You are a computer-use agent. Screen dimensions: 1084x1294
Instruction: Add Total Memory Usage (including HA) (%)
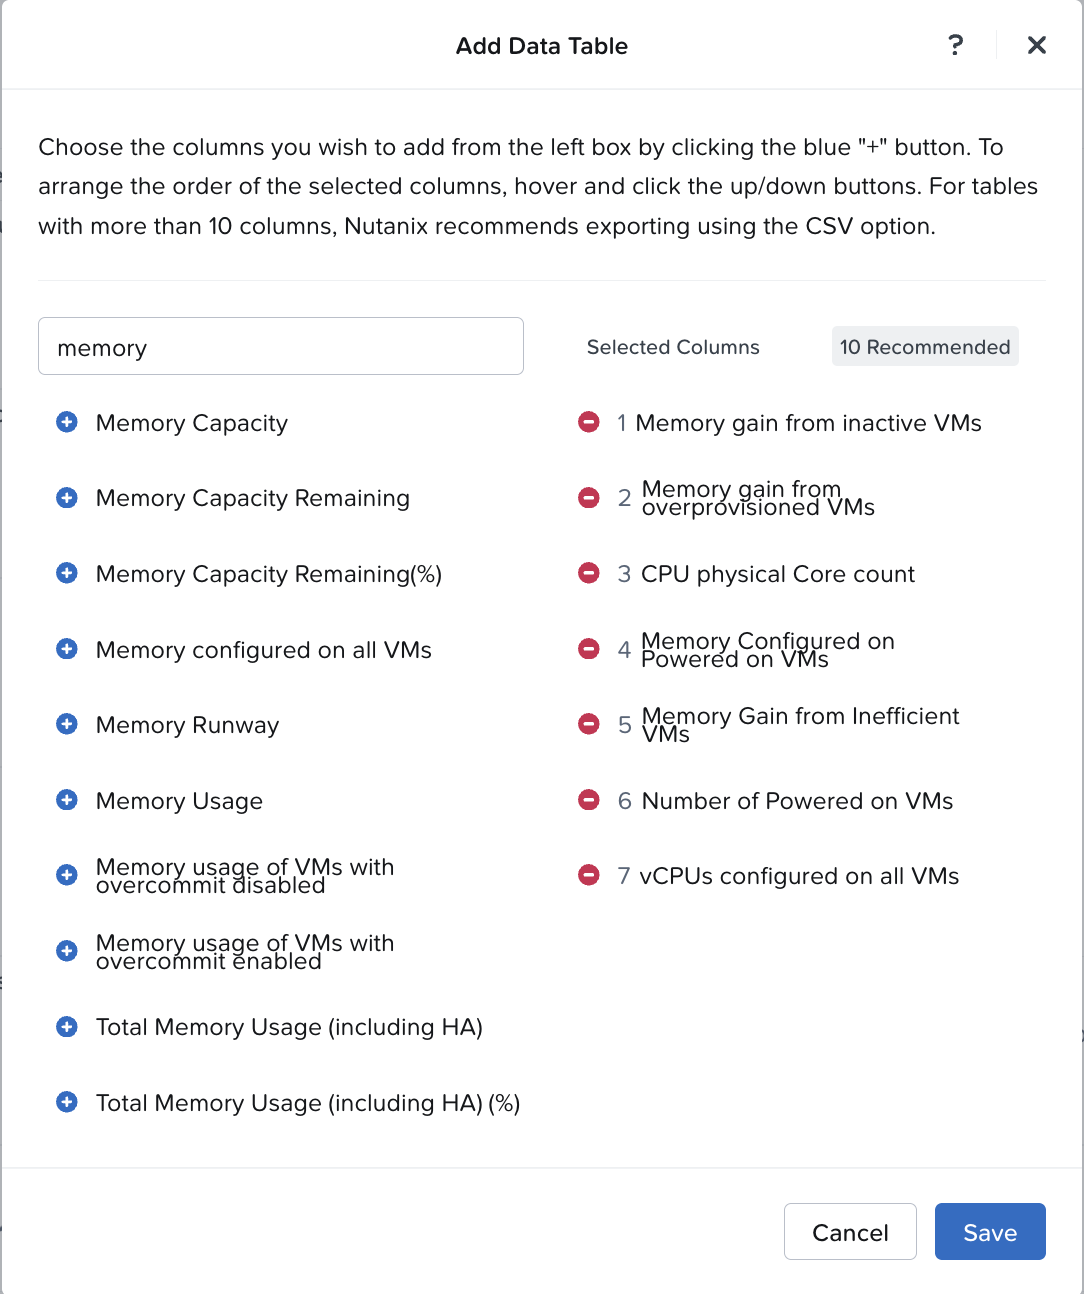67,1102
